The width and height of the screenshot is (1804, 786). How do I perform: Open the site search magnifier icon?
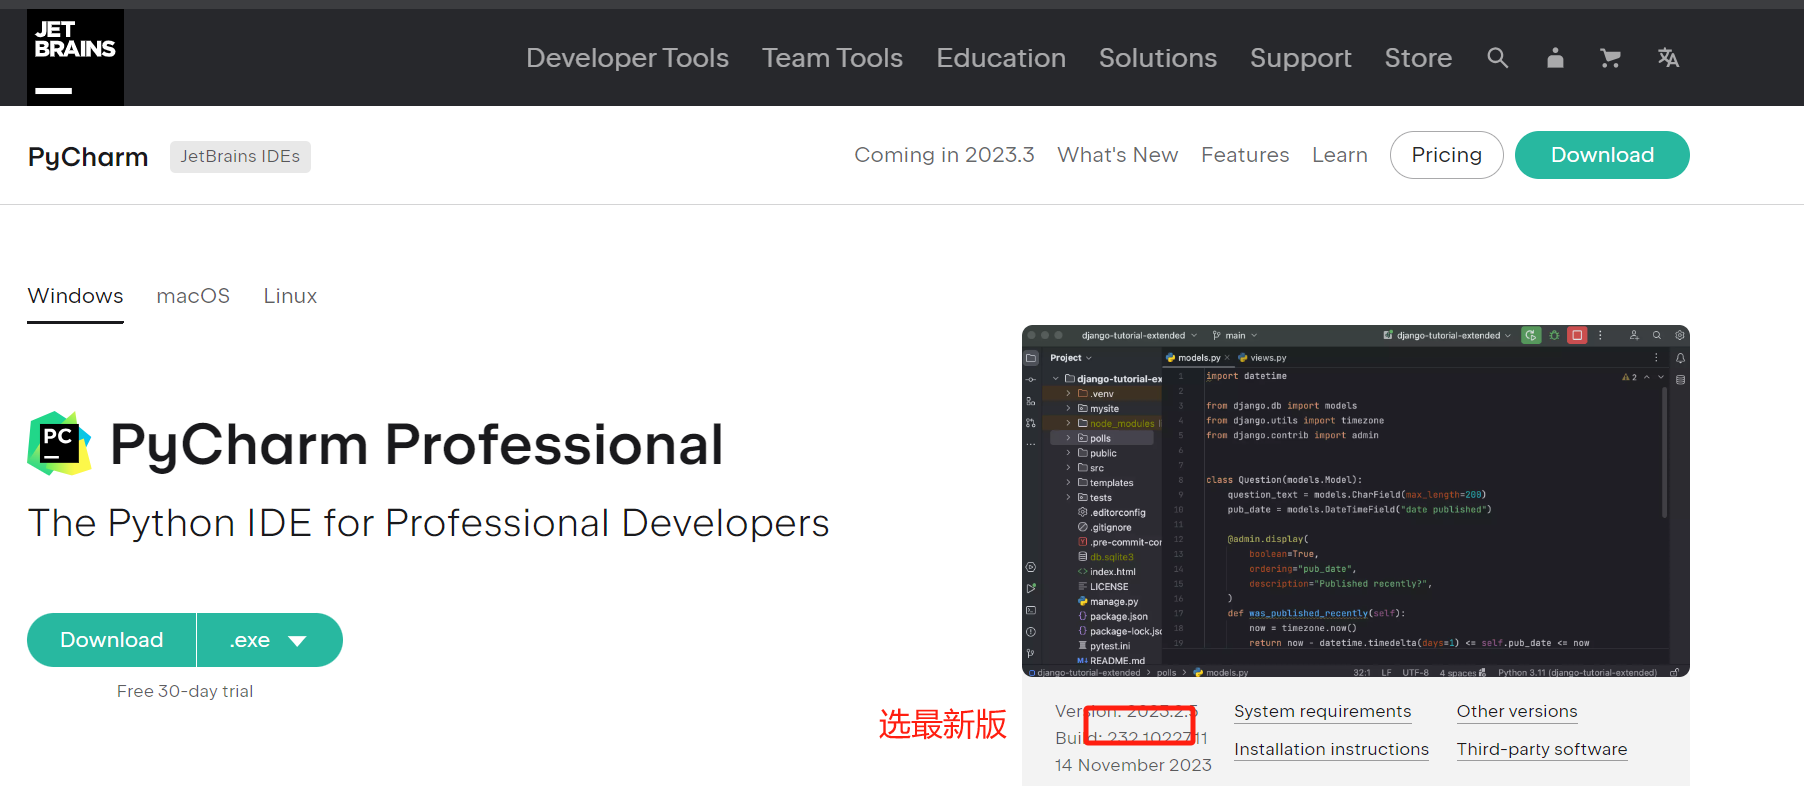[1497, 58]
